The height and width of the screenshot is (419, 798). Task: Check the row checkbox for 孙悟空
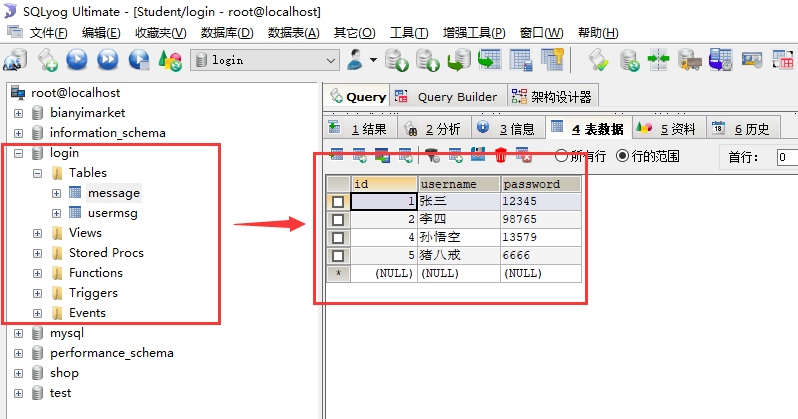338,237
